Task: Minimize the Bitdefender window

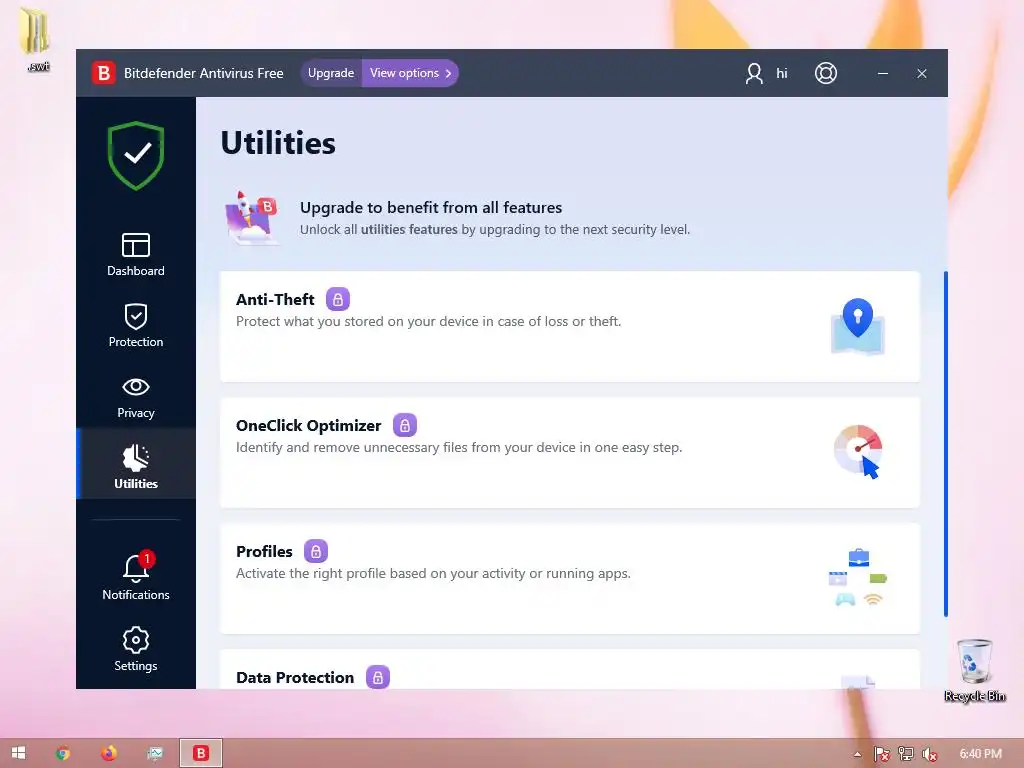Action: click(x=882, y=73)
